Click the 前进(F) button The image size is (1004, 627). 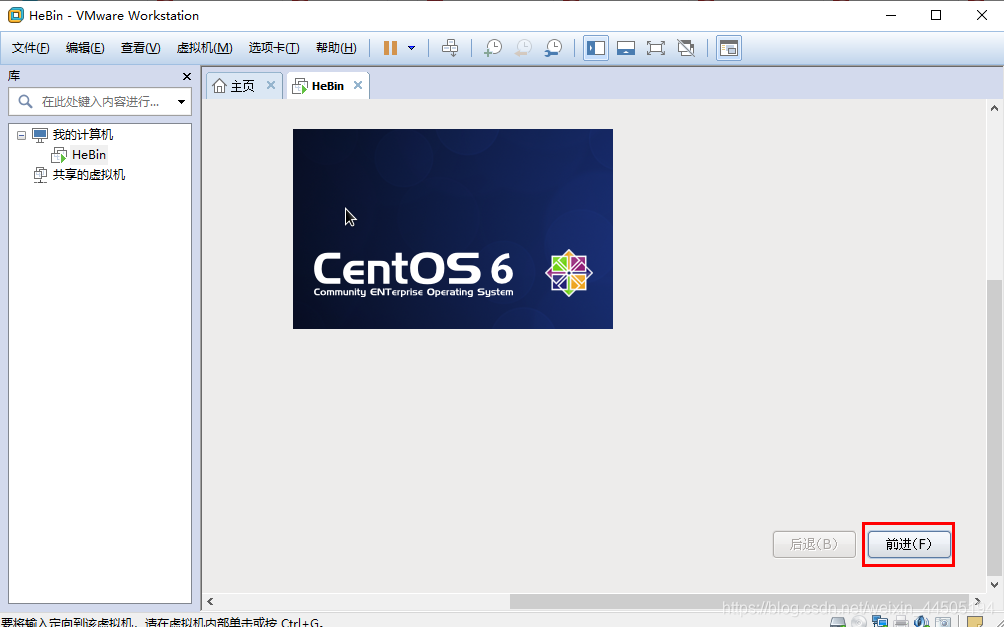[909, 544]
